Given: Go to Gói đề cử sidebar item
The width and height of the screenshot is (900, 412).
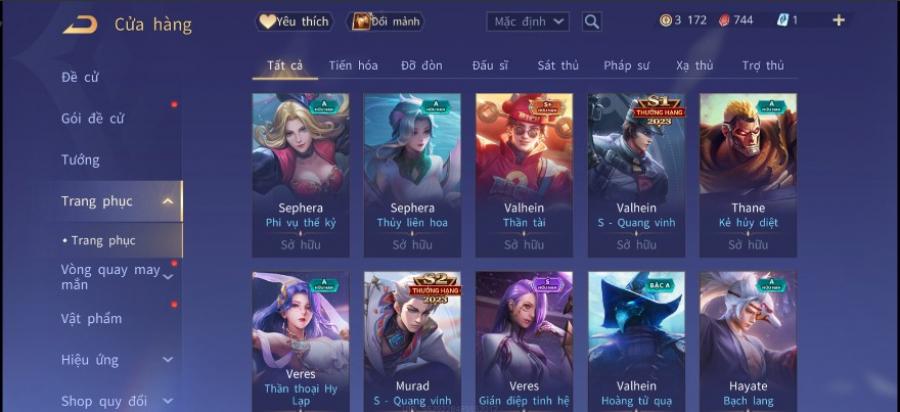Looking at the screenshot, I should tap(92, 119).
